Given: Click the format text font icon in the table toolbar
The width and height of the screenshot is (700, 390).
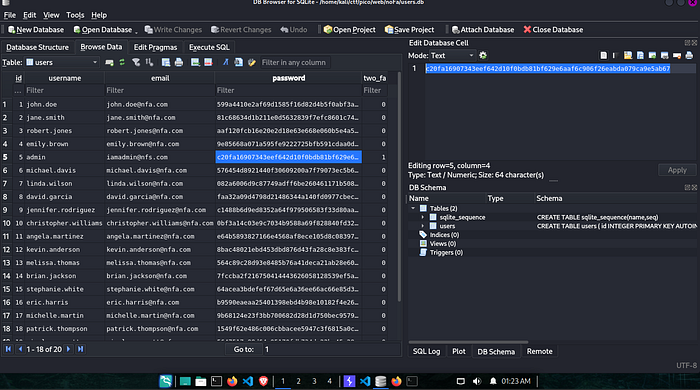Looking at the screenshot, I should 225,62.
